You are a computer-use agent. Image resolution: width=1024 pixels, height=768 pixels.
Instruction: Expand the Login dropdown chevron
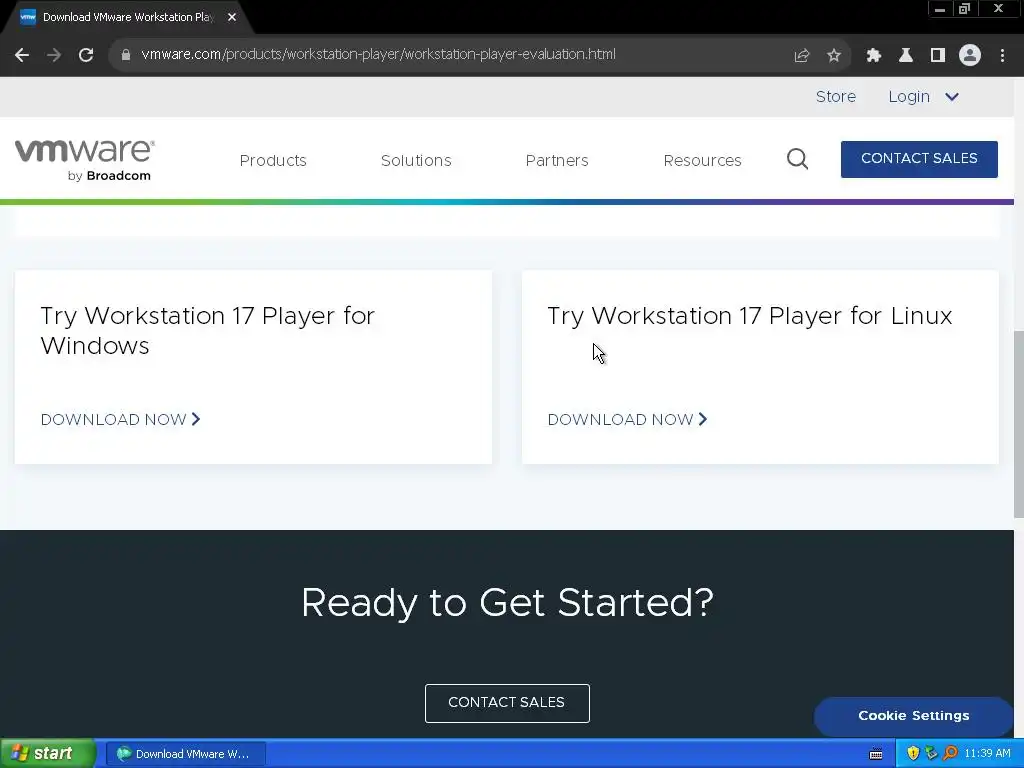(952, 97)
